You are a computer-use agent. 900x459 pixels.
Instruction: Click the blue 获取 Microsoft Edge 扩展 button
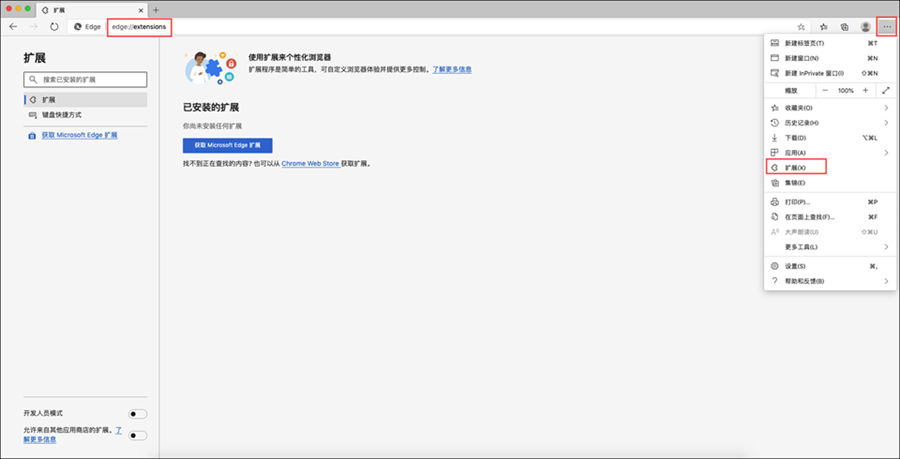[x=227, y=145]
